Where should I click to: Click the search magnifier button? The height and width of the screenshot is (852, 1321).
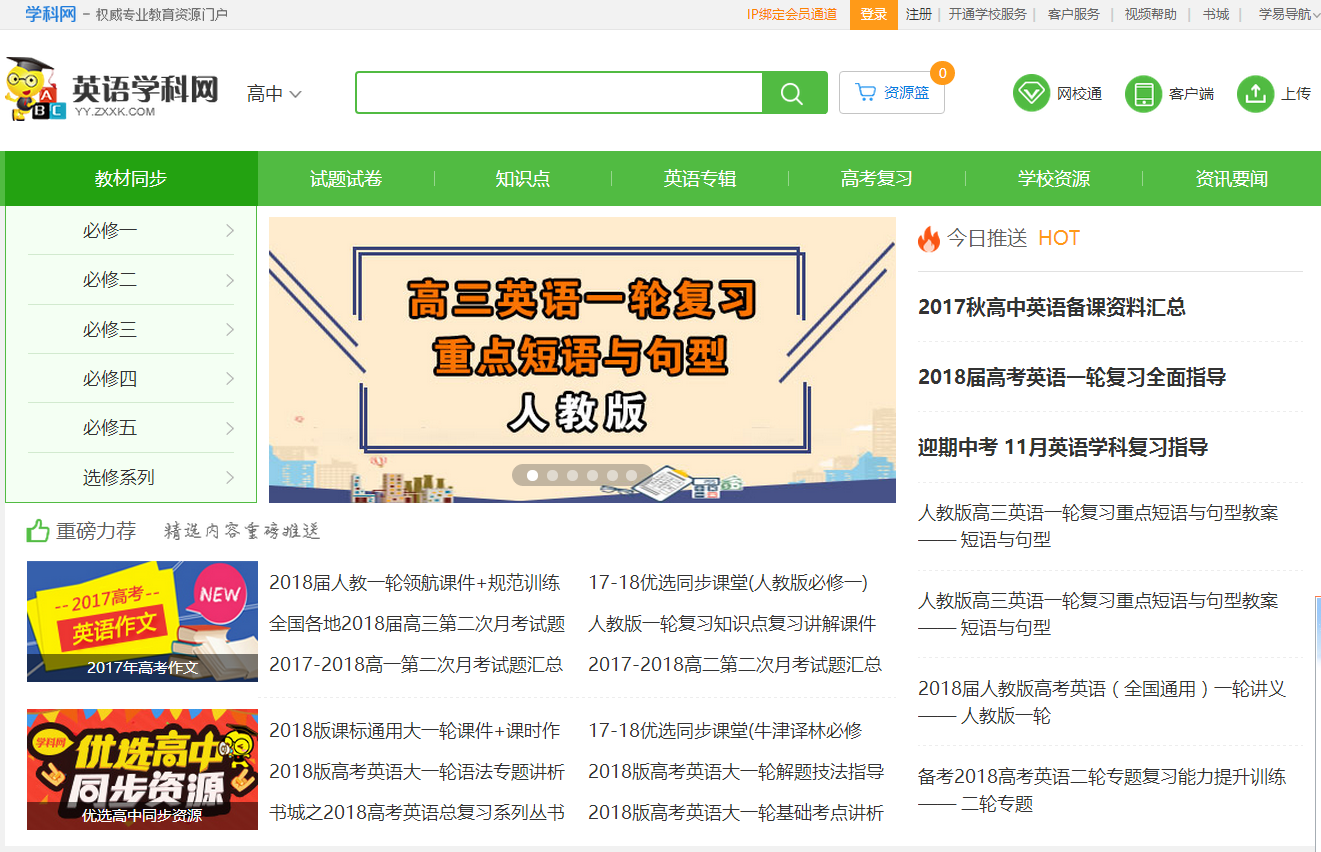pyautogui.click(x=794, y=93)
